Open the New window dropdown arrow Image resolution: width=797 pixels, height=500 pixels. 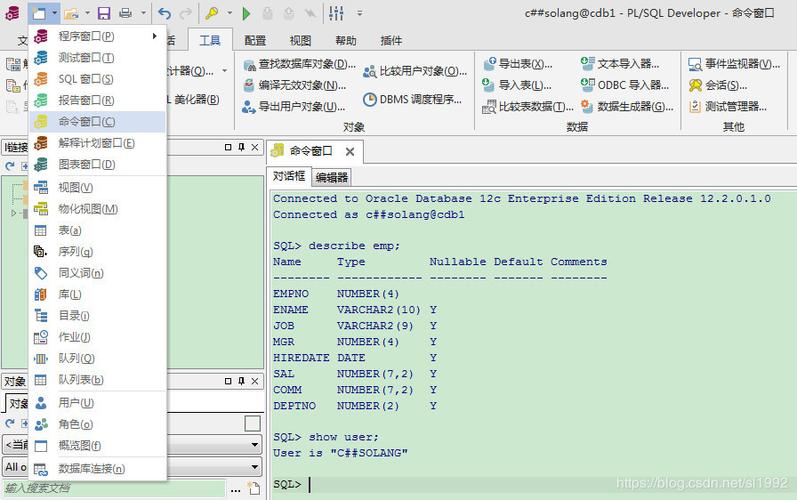point(54,13)
